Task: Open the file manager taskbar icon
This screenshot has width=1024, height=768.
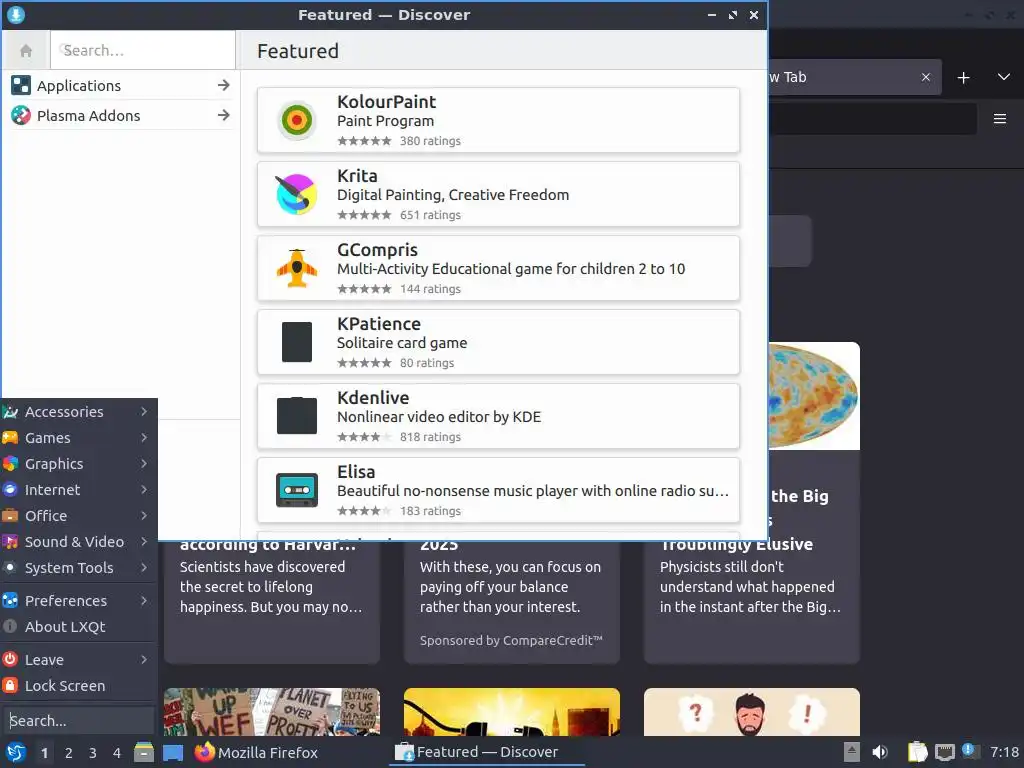Action: pyautogui.click(x=144, y=752)
